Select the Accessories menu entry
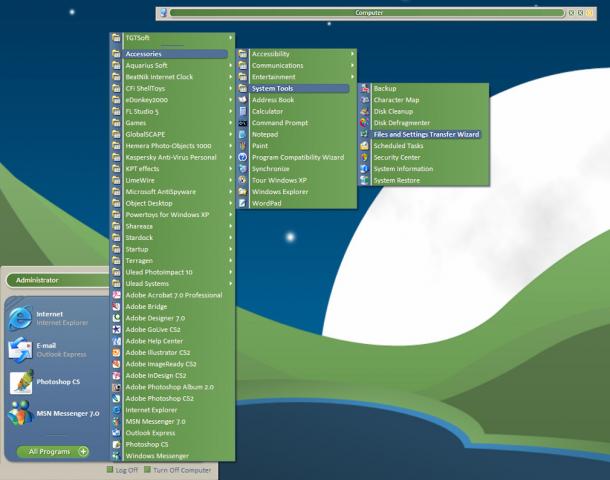Viewport: 610px width, 480px height. pyautogui.click(x=172, y=54)
